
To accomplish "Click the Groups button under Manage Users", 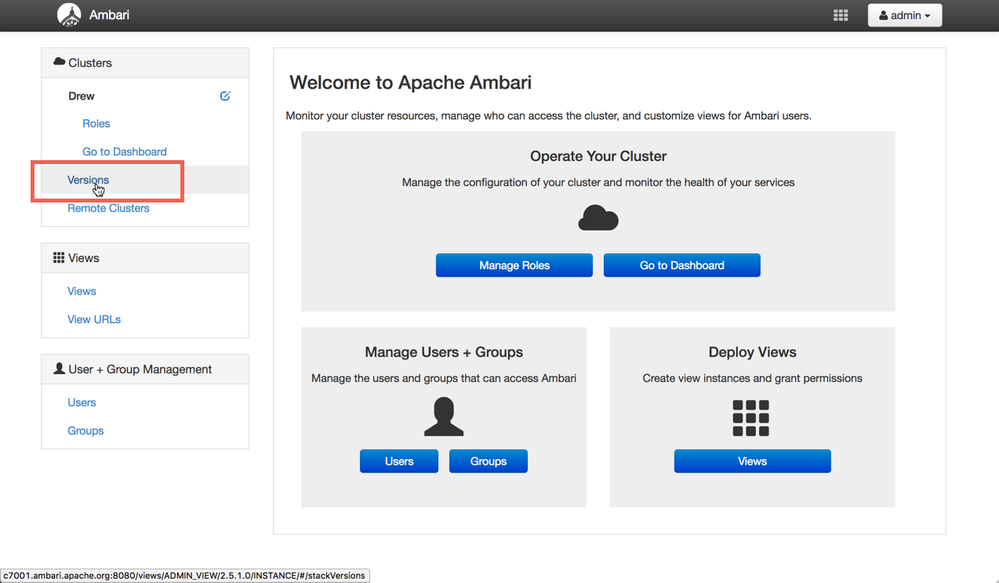I will [488, 461].
